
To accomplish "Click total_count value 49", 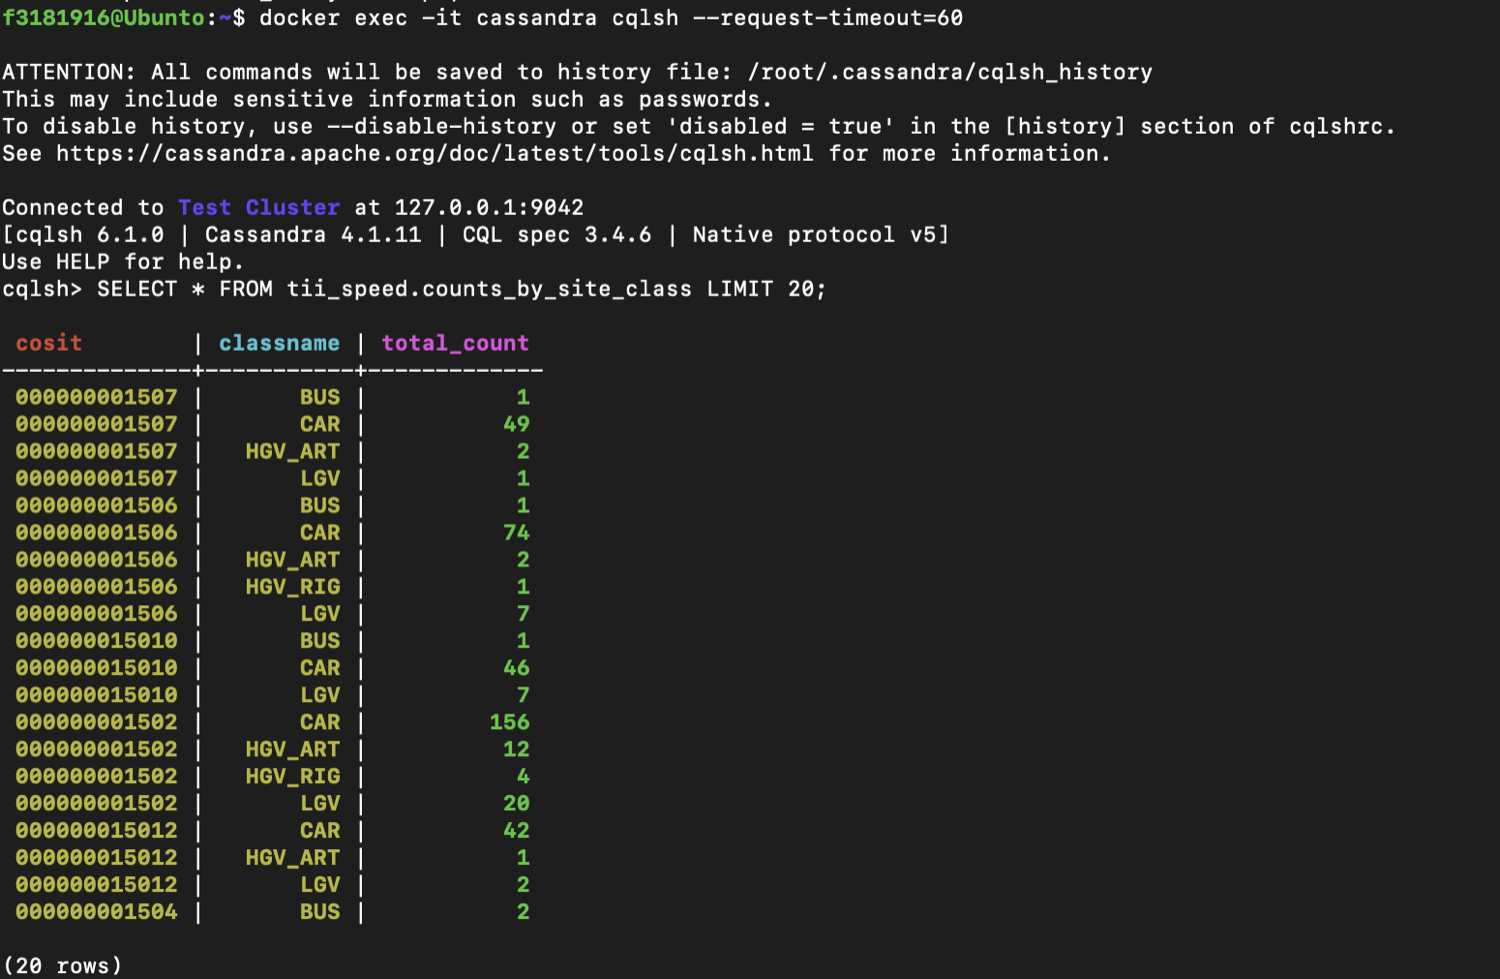I will pos(516,424).
